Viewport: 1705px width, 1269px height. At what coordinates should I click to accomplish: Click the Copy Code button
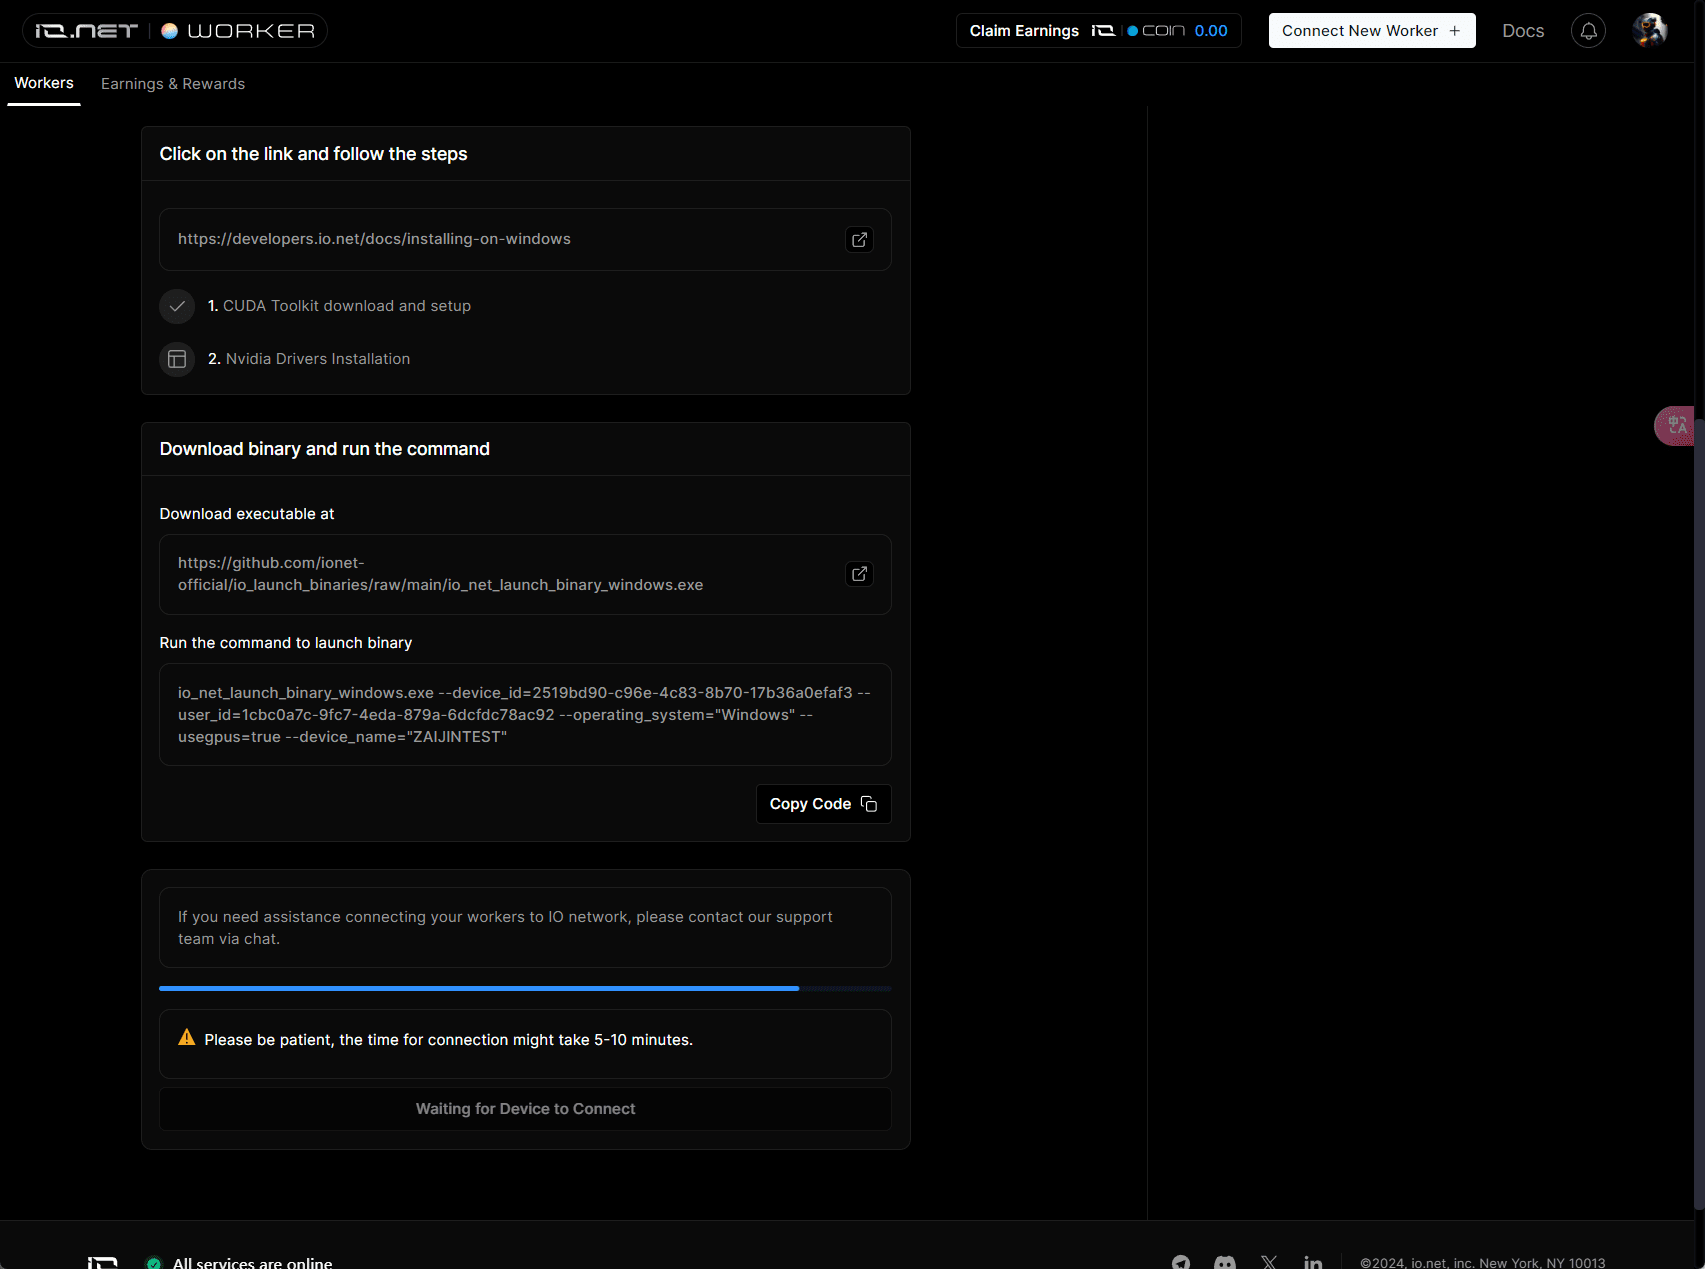point(823,804)
